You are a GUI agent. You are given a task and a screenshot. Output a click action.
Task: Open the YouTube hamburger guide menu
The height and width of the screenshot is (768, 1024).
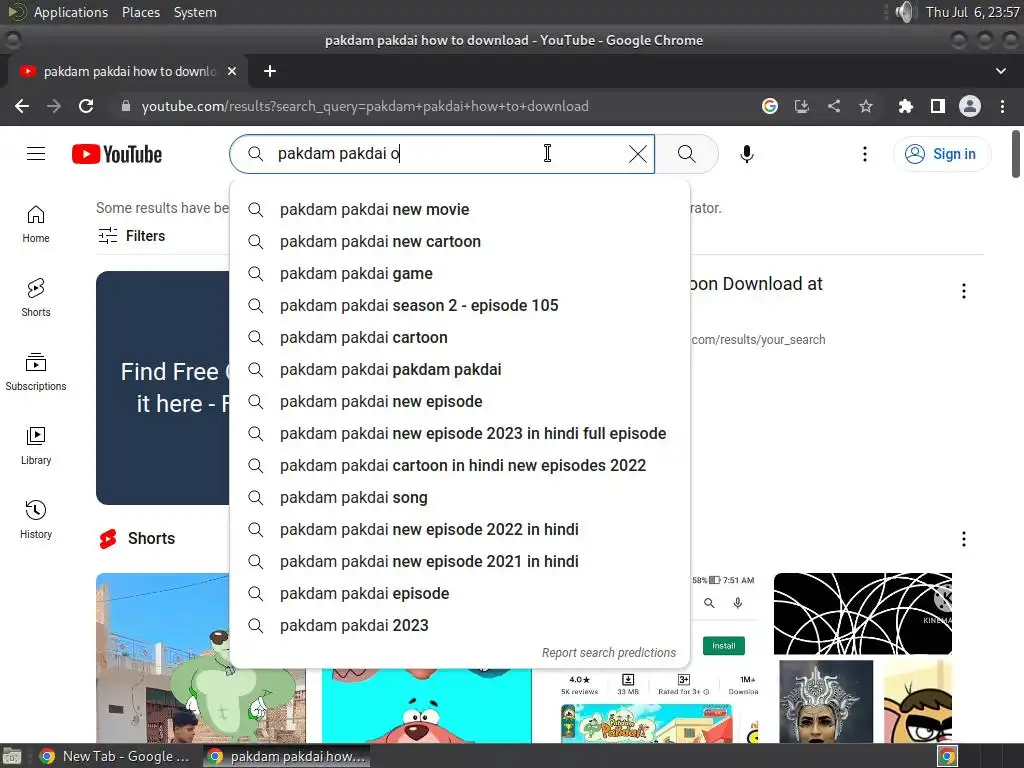[36, 154]
